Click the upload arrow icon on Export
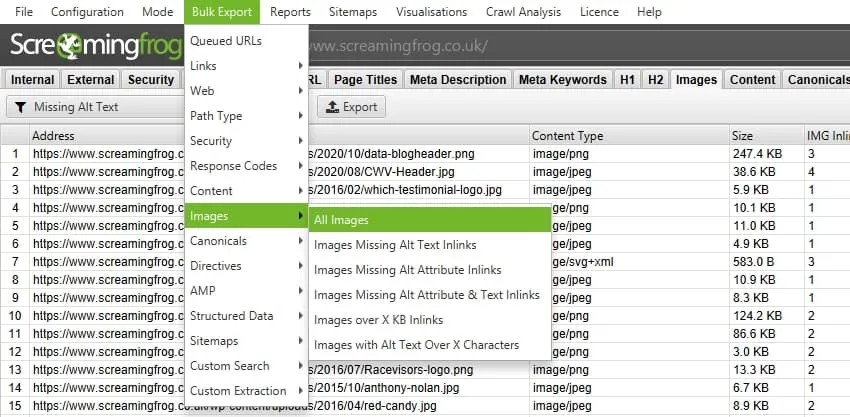 click(332, 107)
